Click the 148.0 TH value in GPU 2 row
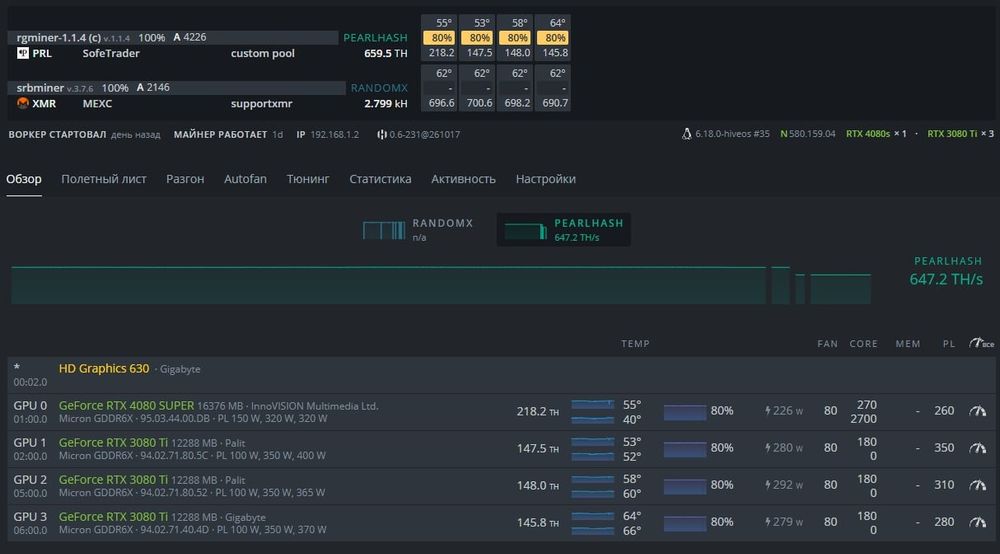 (538, 486)
